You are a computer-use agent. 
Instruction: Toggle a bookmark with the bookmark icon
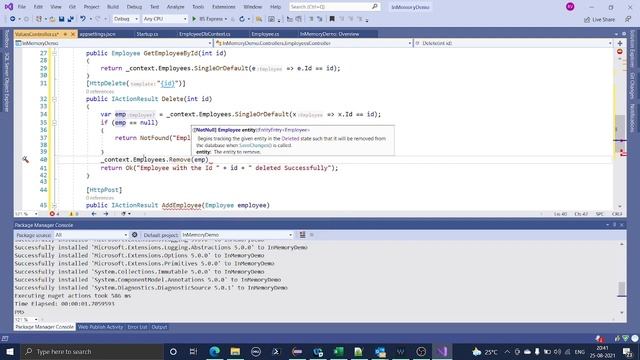coord(332,19)
